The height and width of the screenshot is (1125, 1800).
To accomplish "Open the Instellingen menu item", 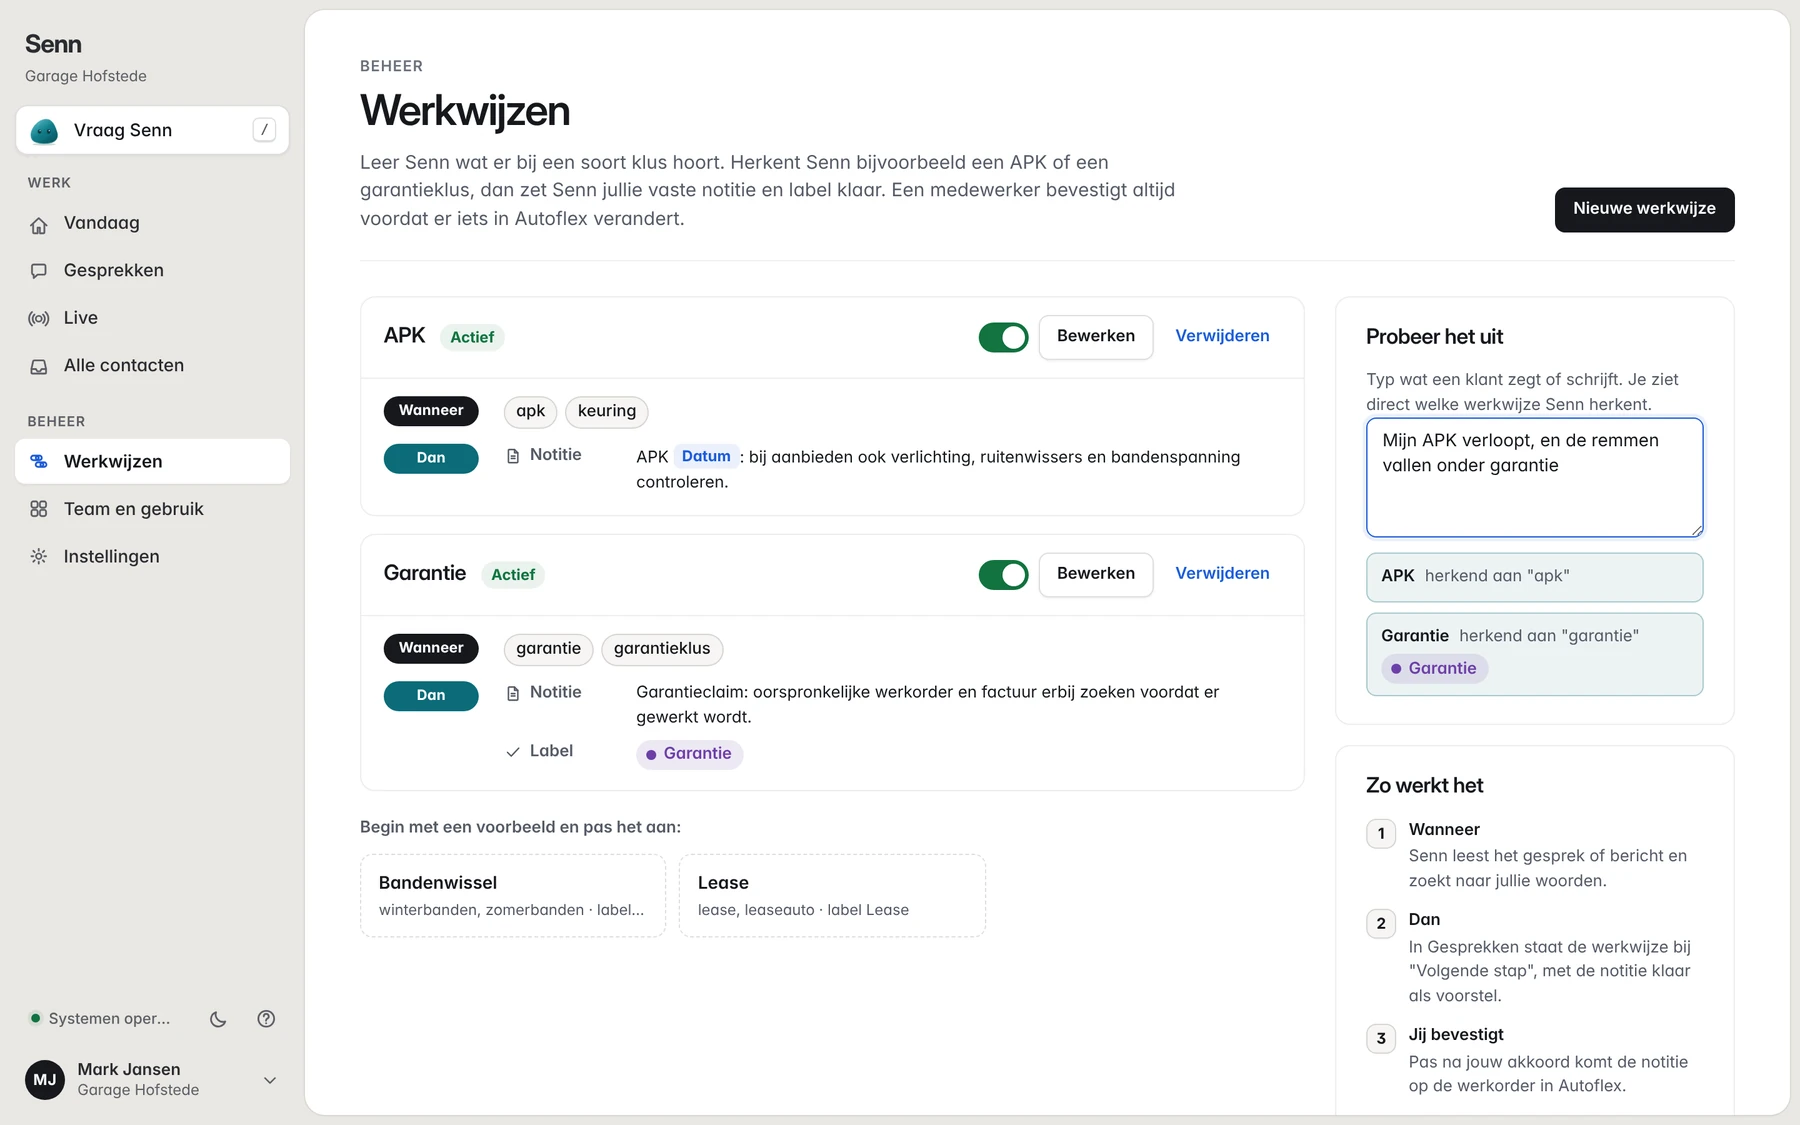I will [152, 556].
